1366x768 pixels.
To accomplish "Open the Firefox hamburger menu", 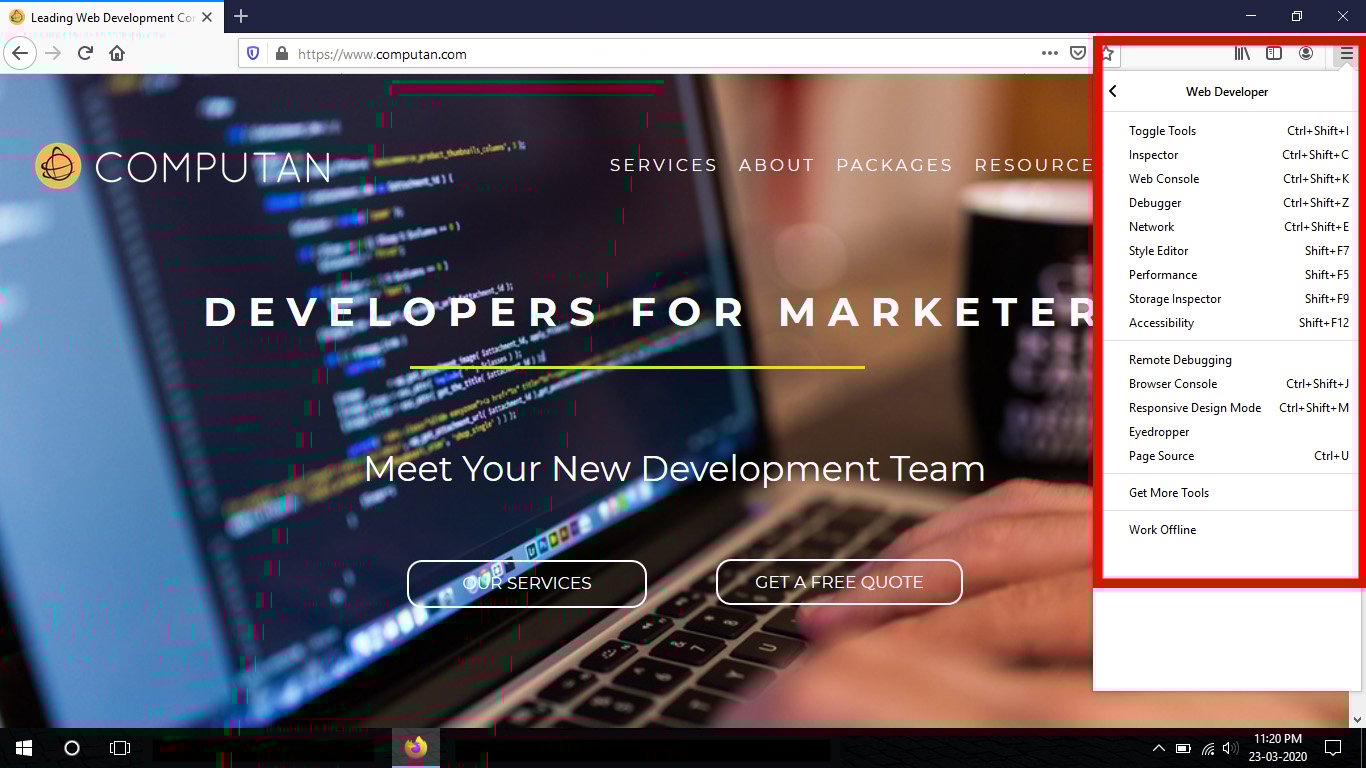I will (1346, 54).
